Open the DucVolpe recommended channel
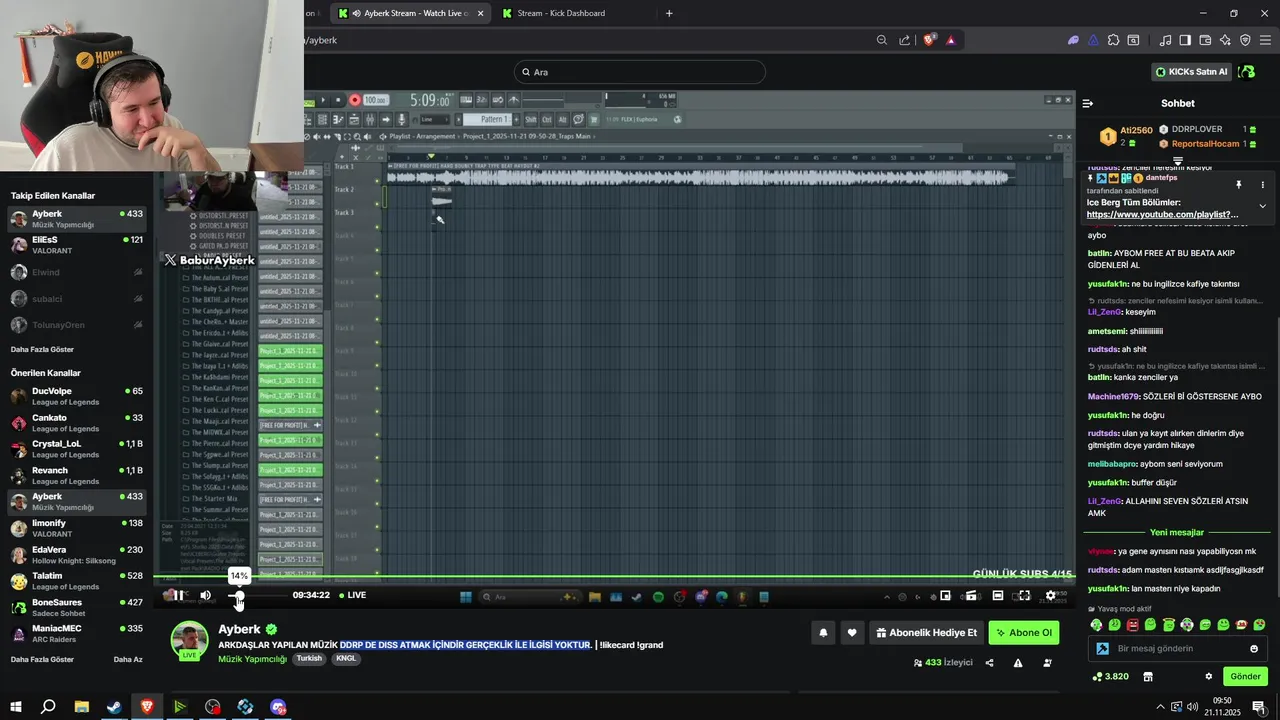The width and height of the screenshot is (1280, 720). [x=77, y=396]
